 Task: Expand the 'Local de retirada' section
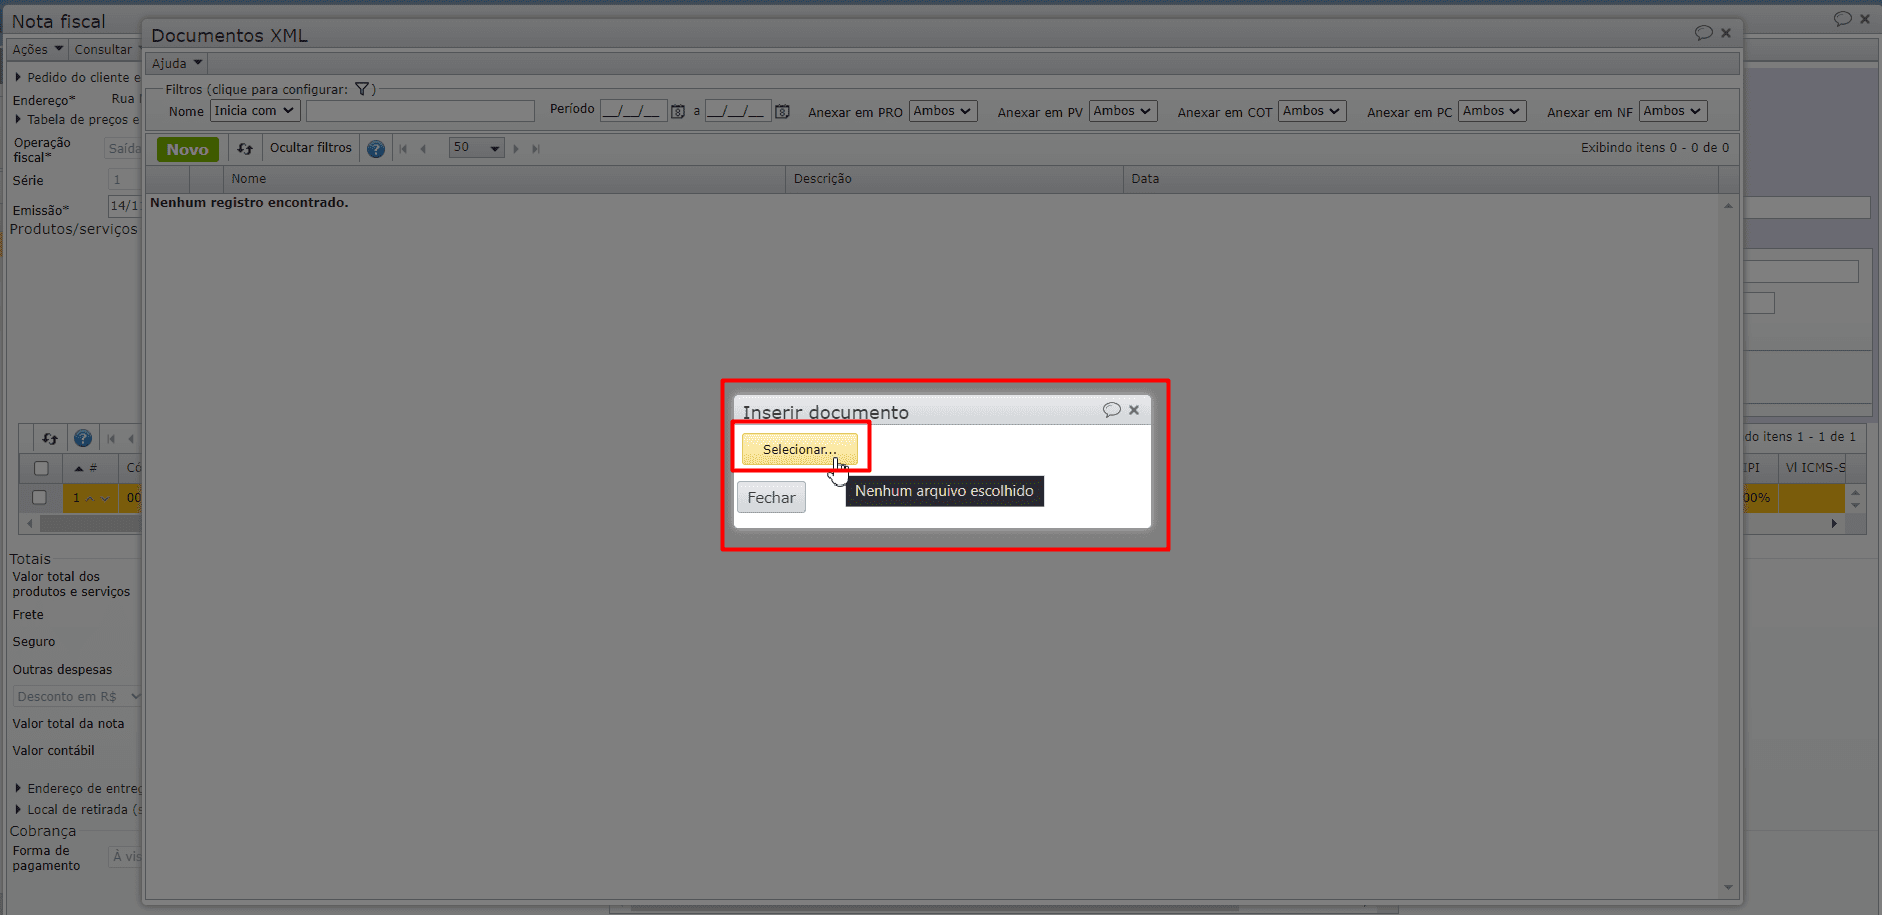(x=18, y=809)
